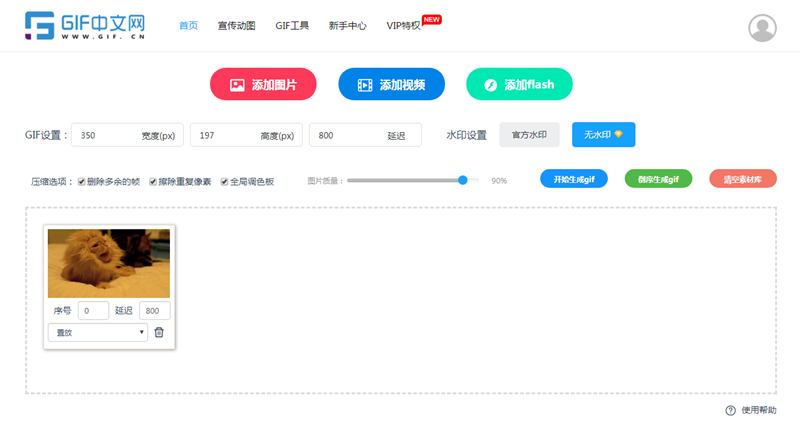Select the cat frame thumbnail
This screenshot has height=421, width=800.
click(x=109, y=263)
